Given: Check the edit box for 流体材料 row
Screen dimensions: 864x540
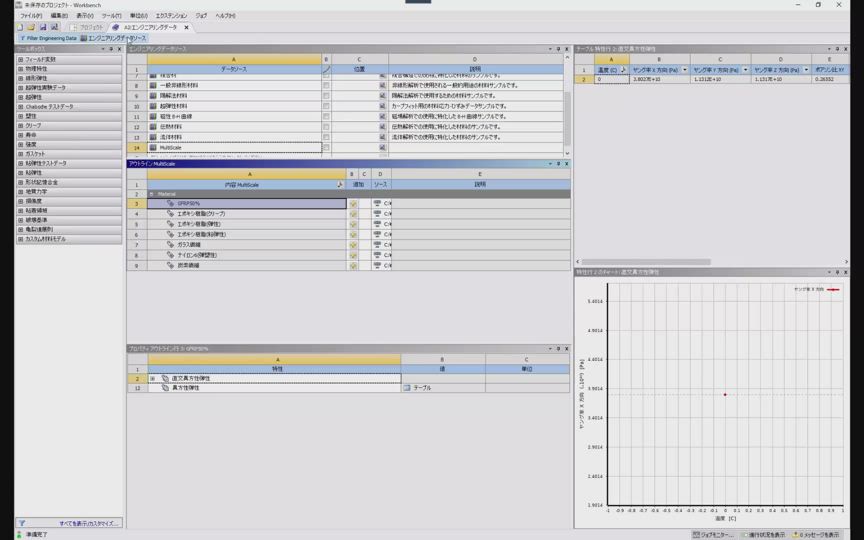Looking at the screenshot, I should (326, 137).
